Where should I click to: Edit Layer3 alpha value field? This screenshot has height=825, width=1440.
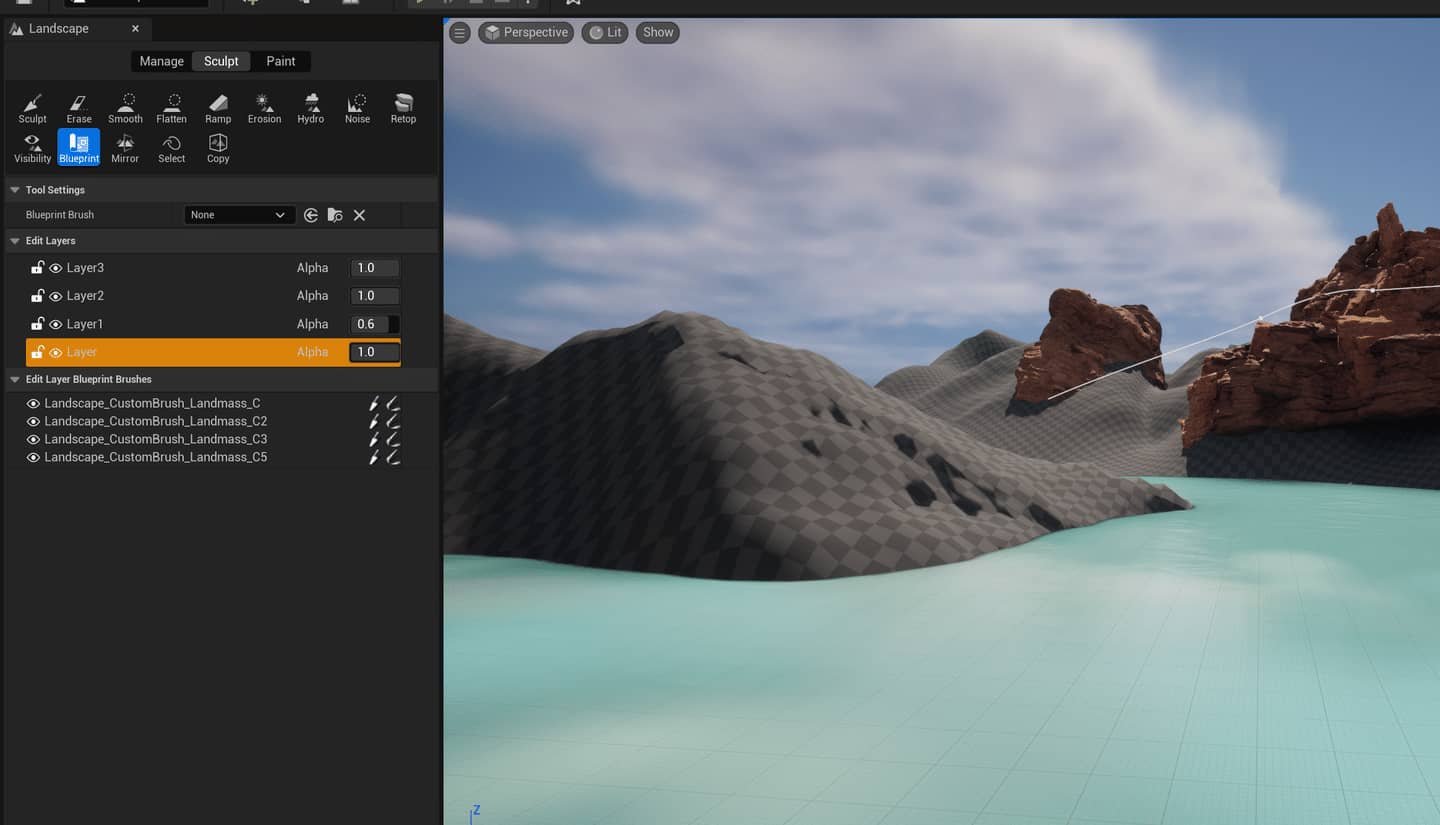tap(374, 268)
